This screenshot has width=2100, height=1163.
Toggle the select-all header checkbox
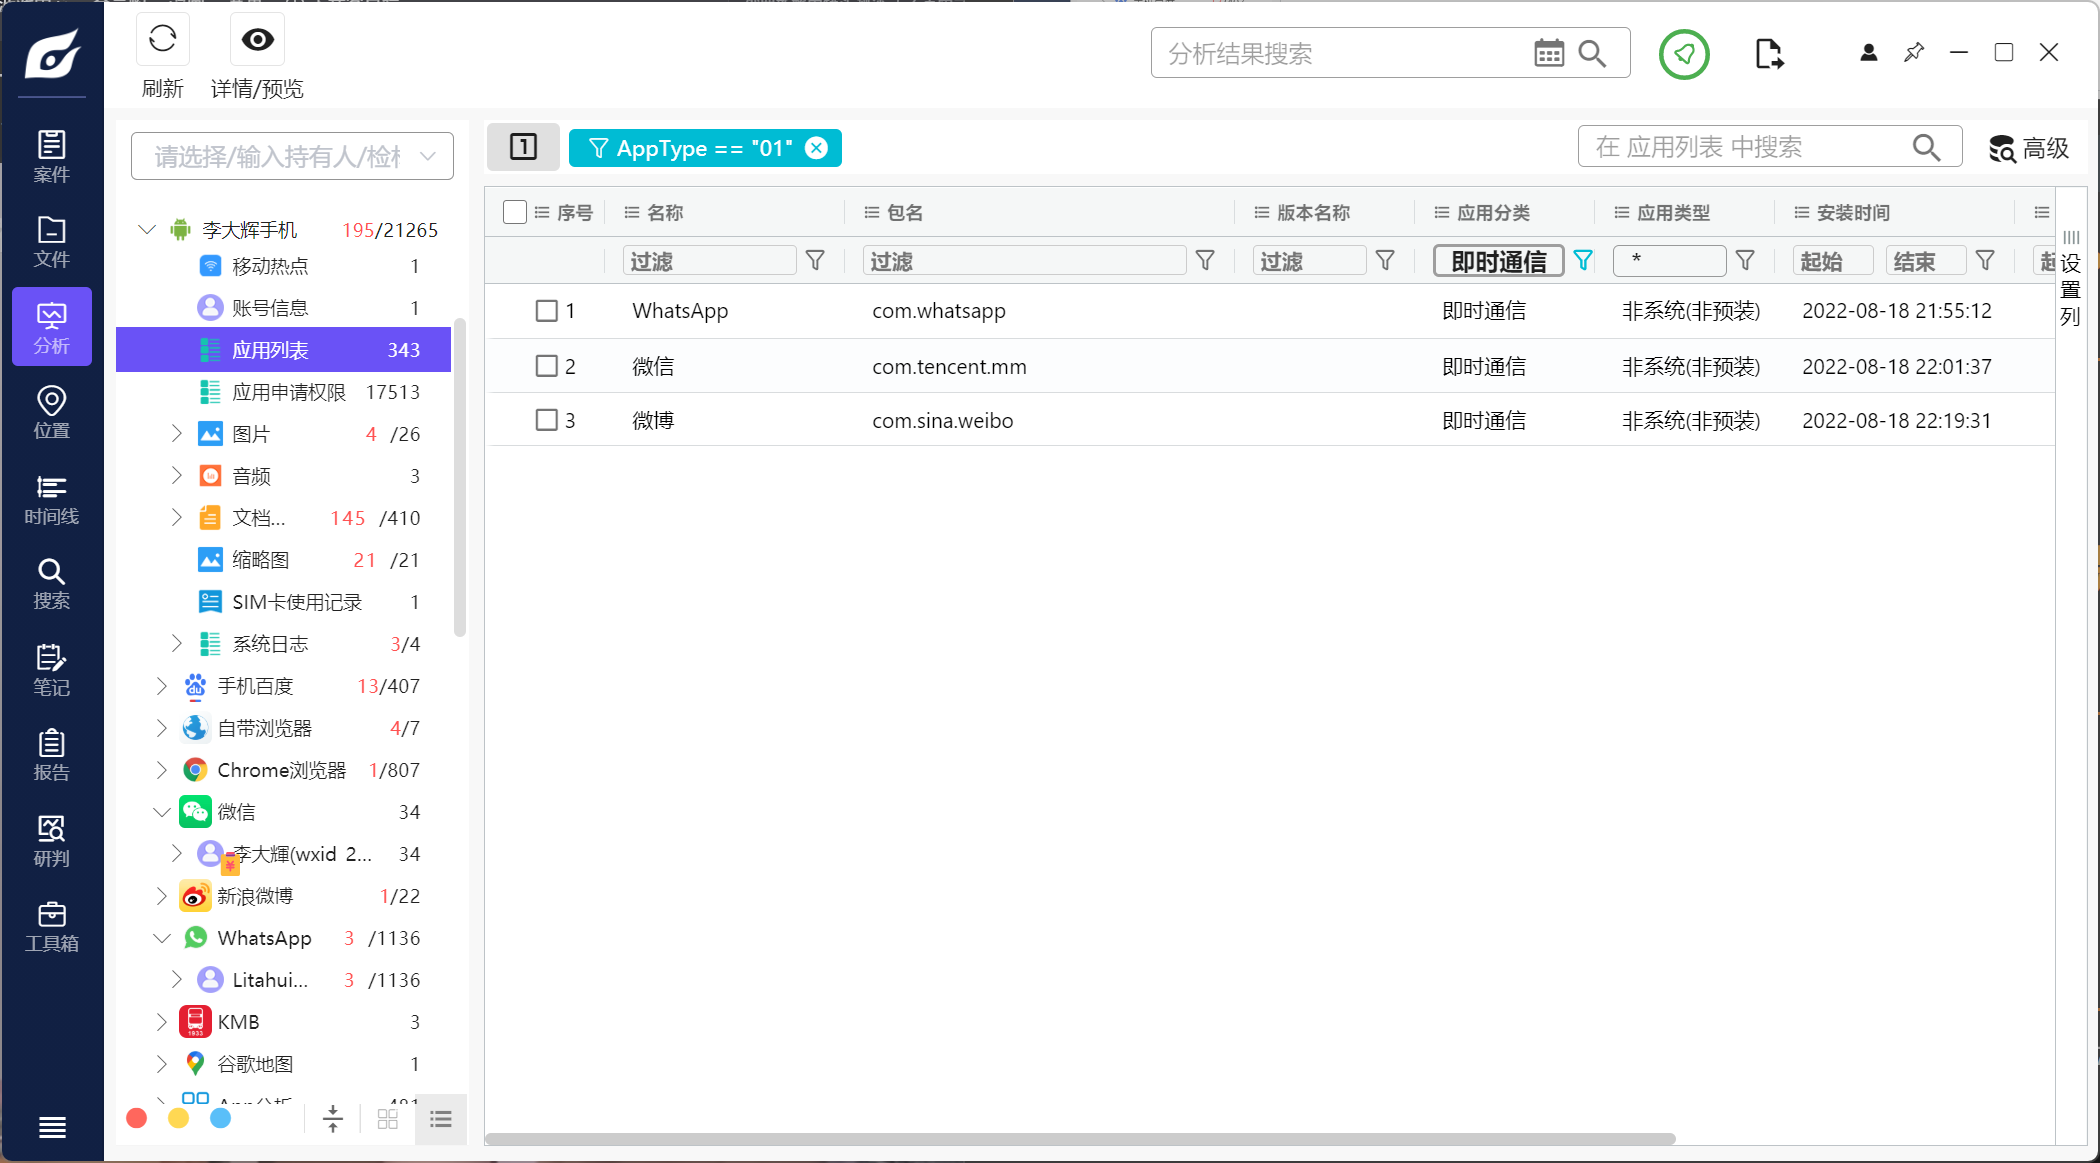[515, 212]
